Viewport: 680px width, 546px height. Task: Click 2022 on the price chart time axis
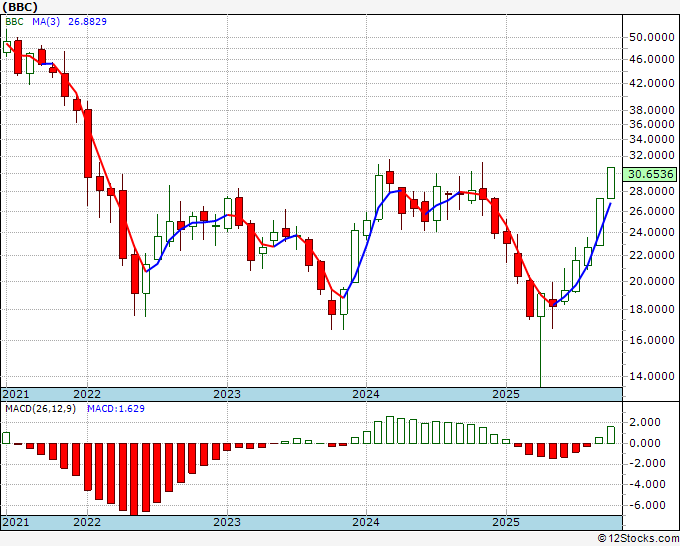point(87,394)
